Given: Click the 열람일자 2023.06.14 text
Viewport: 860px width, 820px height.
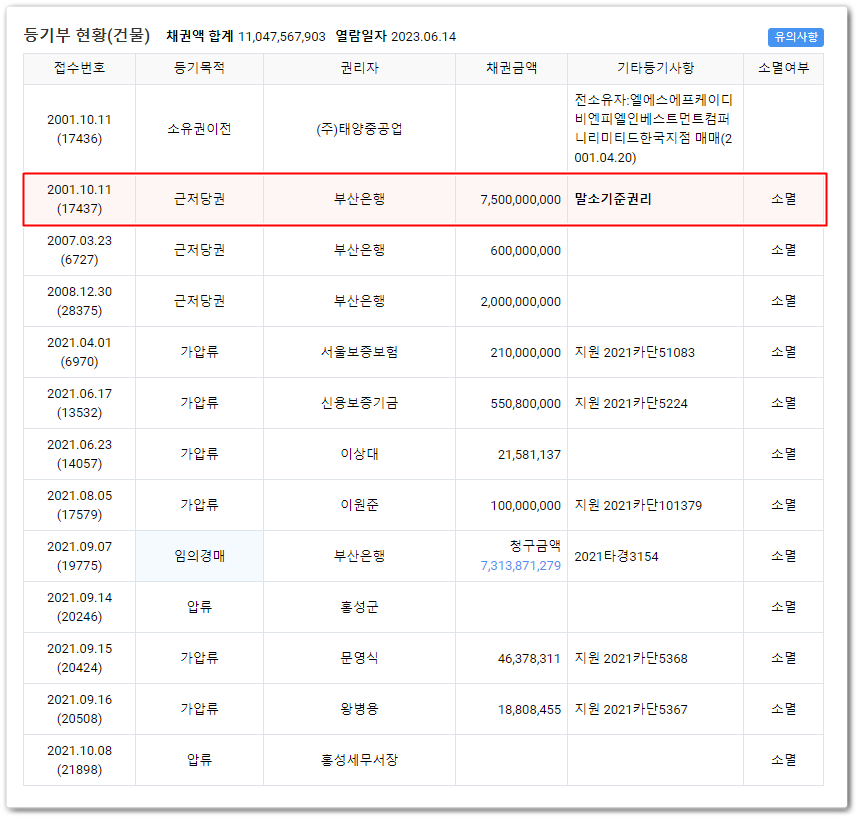Looking at the screenshot, I should [395, 37].
